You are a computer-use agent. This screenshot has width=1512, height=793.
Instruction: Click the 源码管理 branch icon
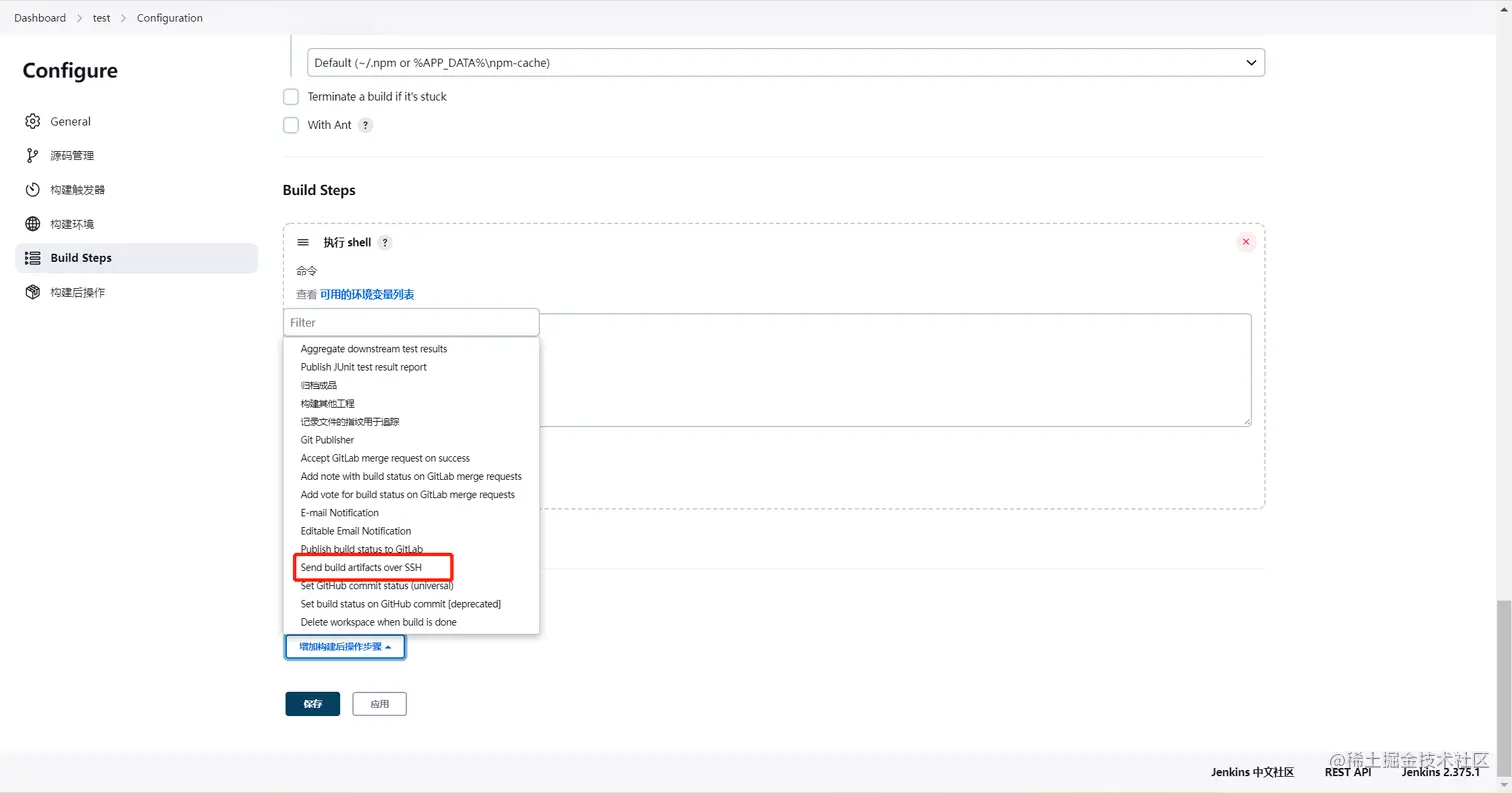[32, 156]
